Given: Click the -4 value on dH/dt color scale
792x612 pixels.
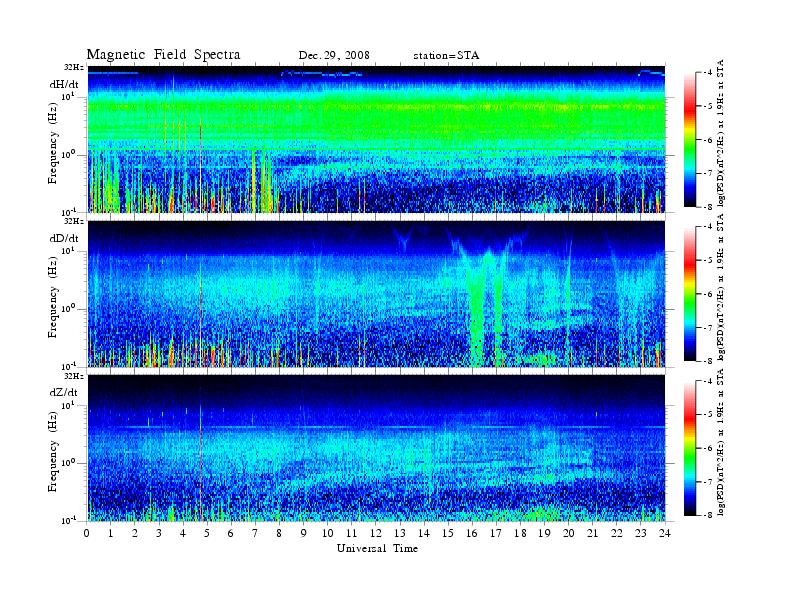Looking at the screenshot, I should click(709, 72).
